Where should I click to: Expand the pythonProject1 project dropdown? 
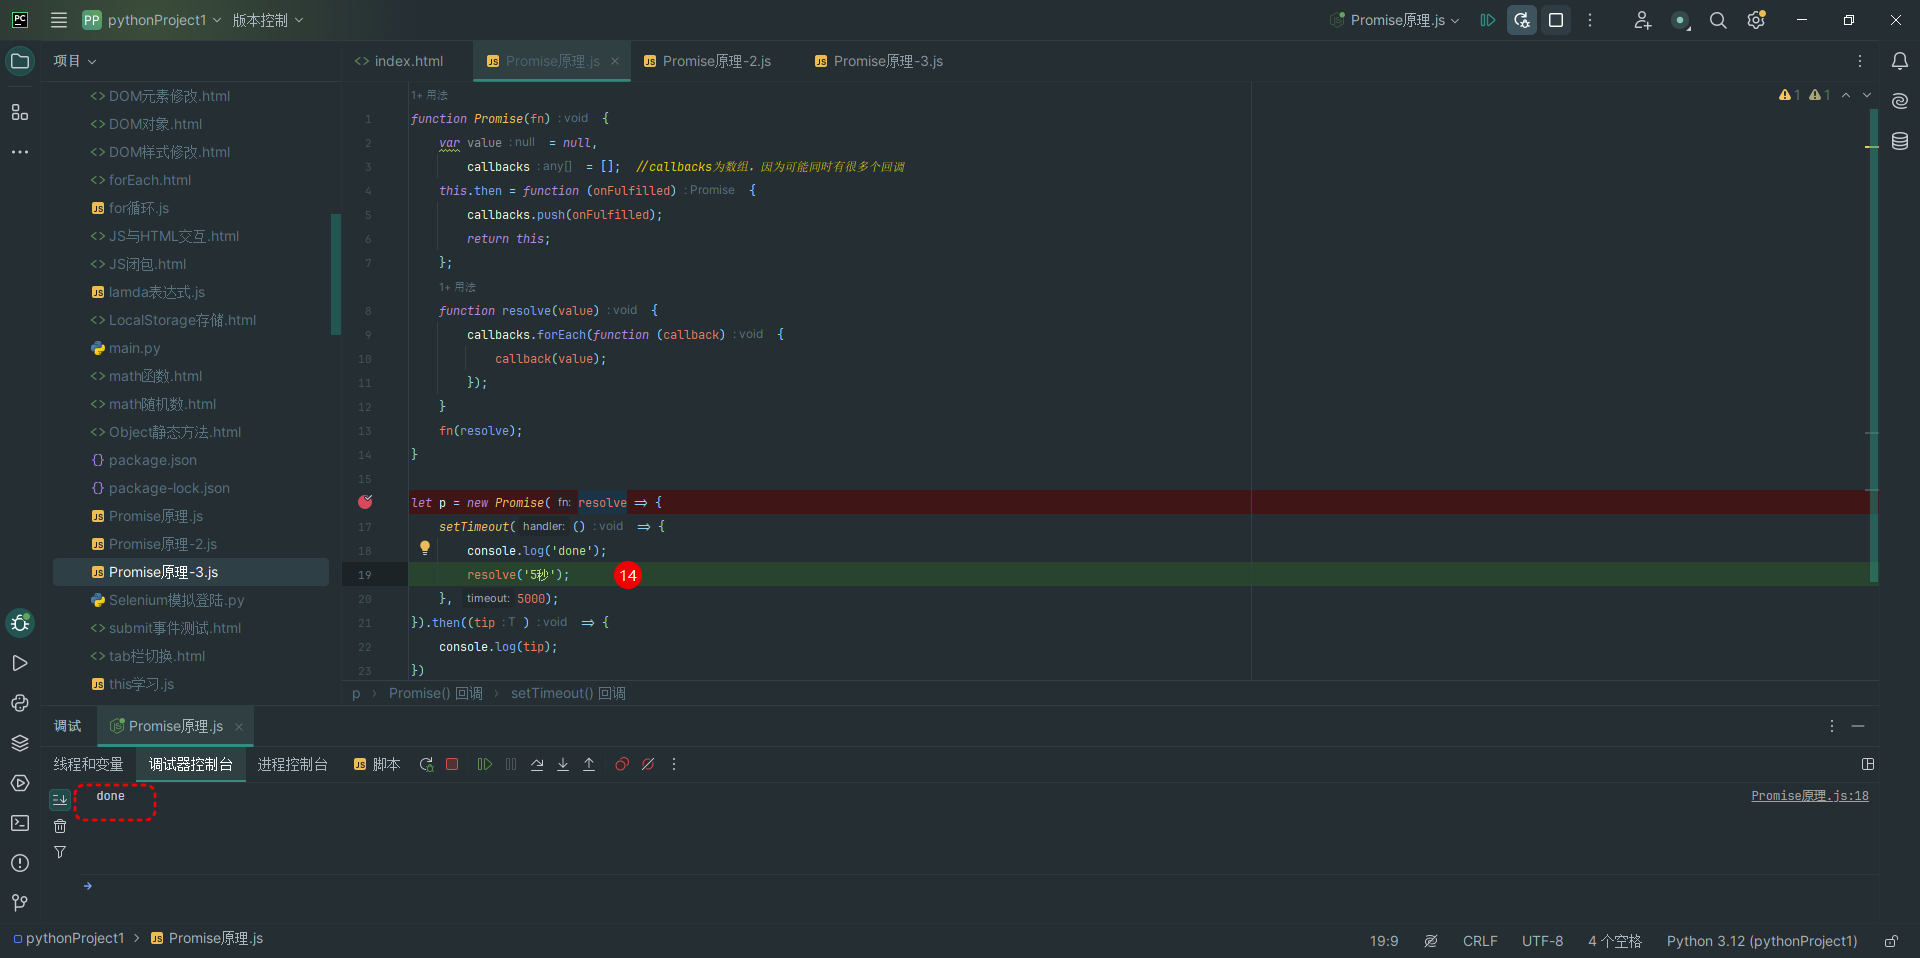coord(152,20)
